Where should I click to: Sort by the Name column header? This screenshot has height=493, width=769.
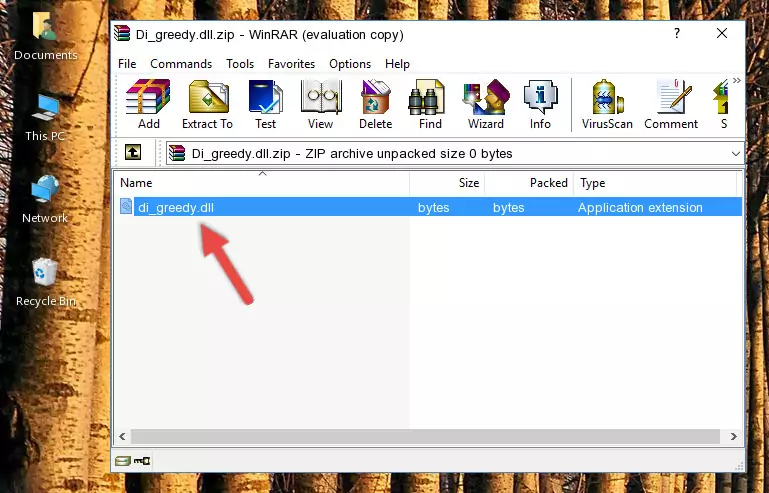262,183
